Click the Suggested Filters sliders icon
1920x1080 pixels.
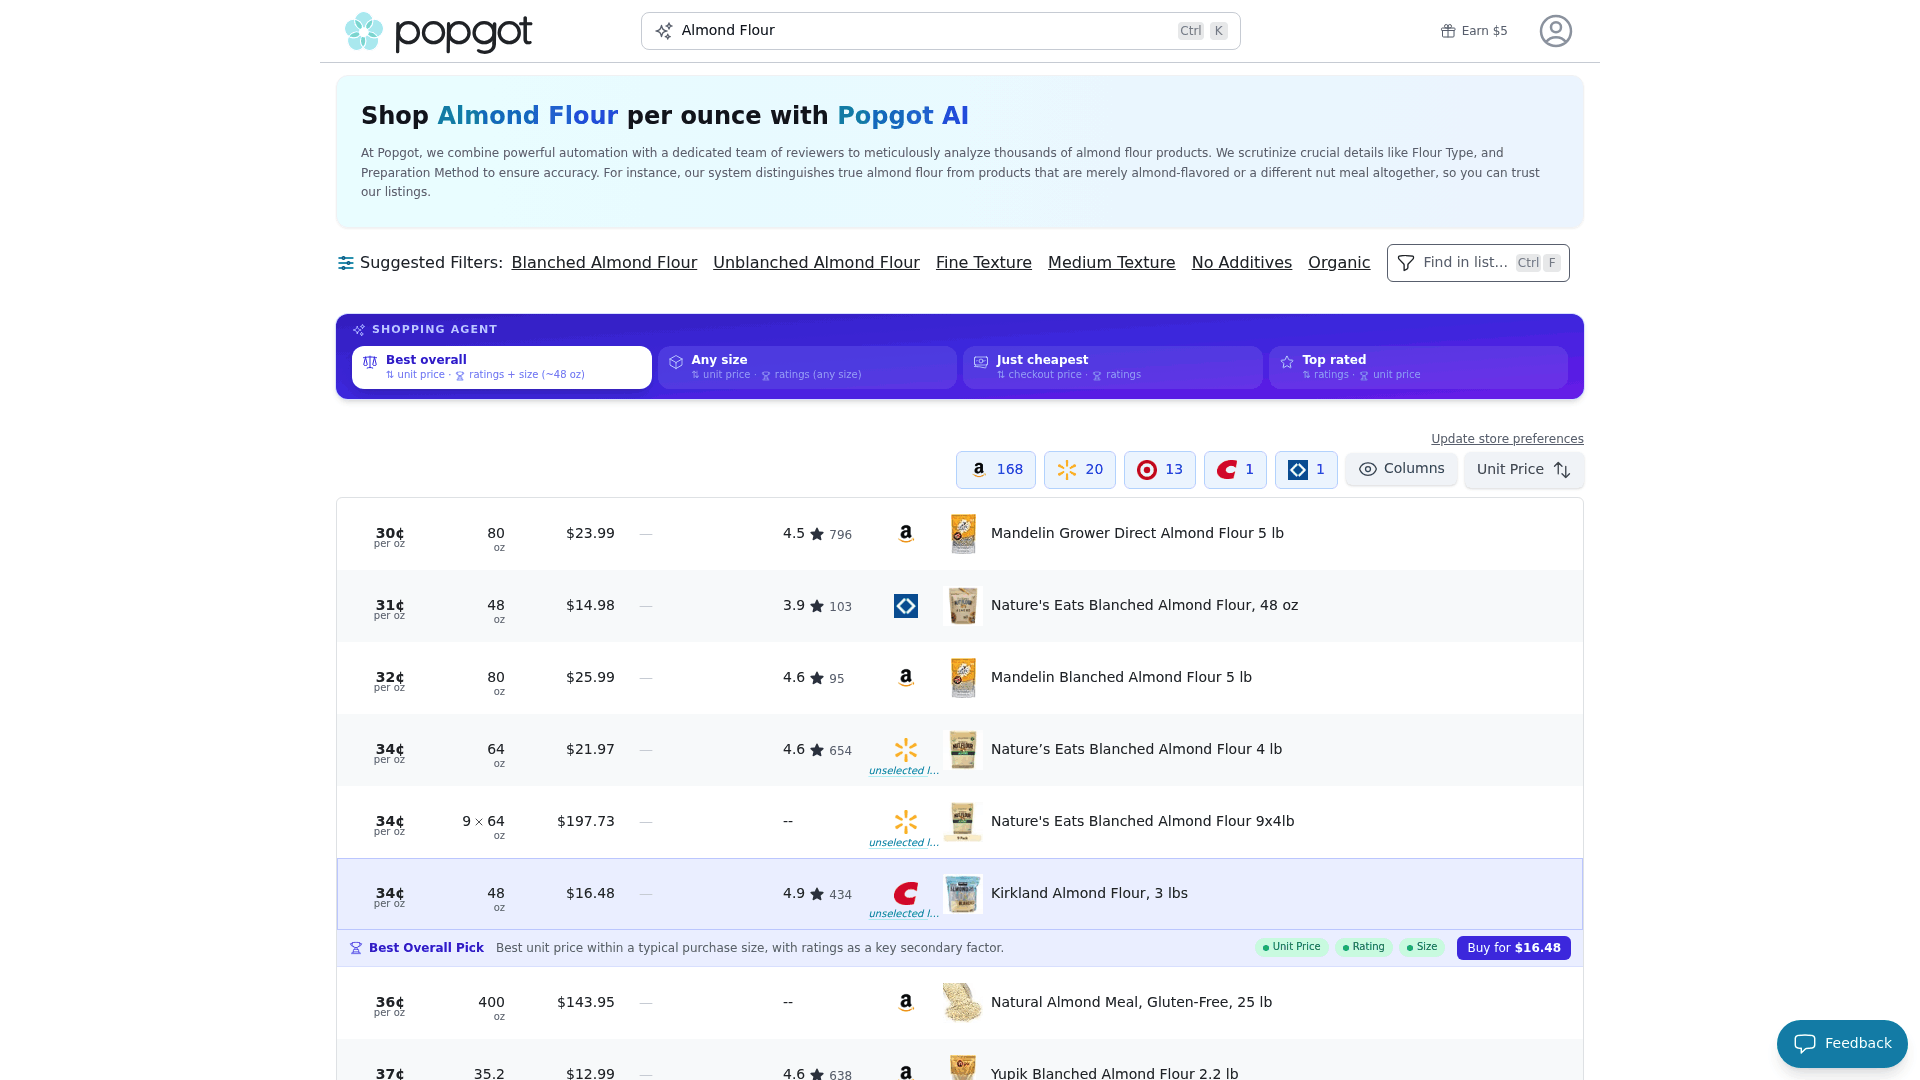click(x=346, y=263)
